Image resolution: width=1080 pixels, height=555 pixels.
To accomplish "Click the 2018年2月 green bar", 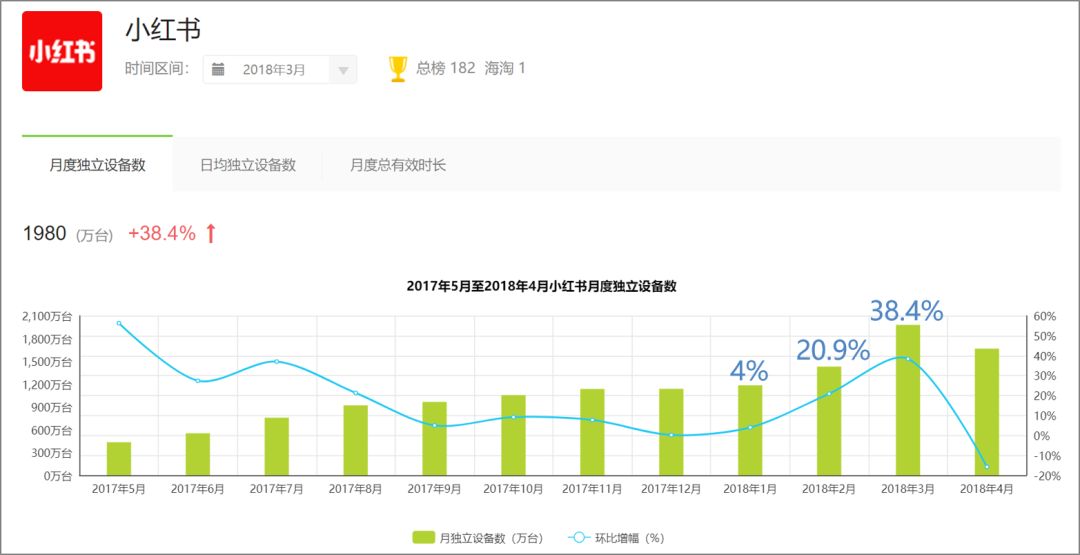I will pyautogui.click(x=828, y=420).
